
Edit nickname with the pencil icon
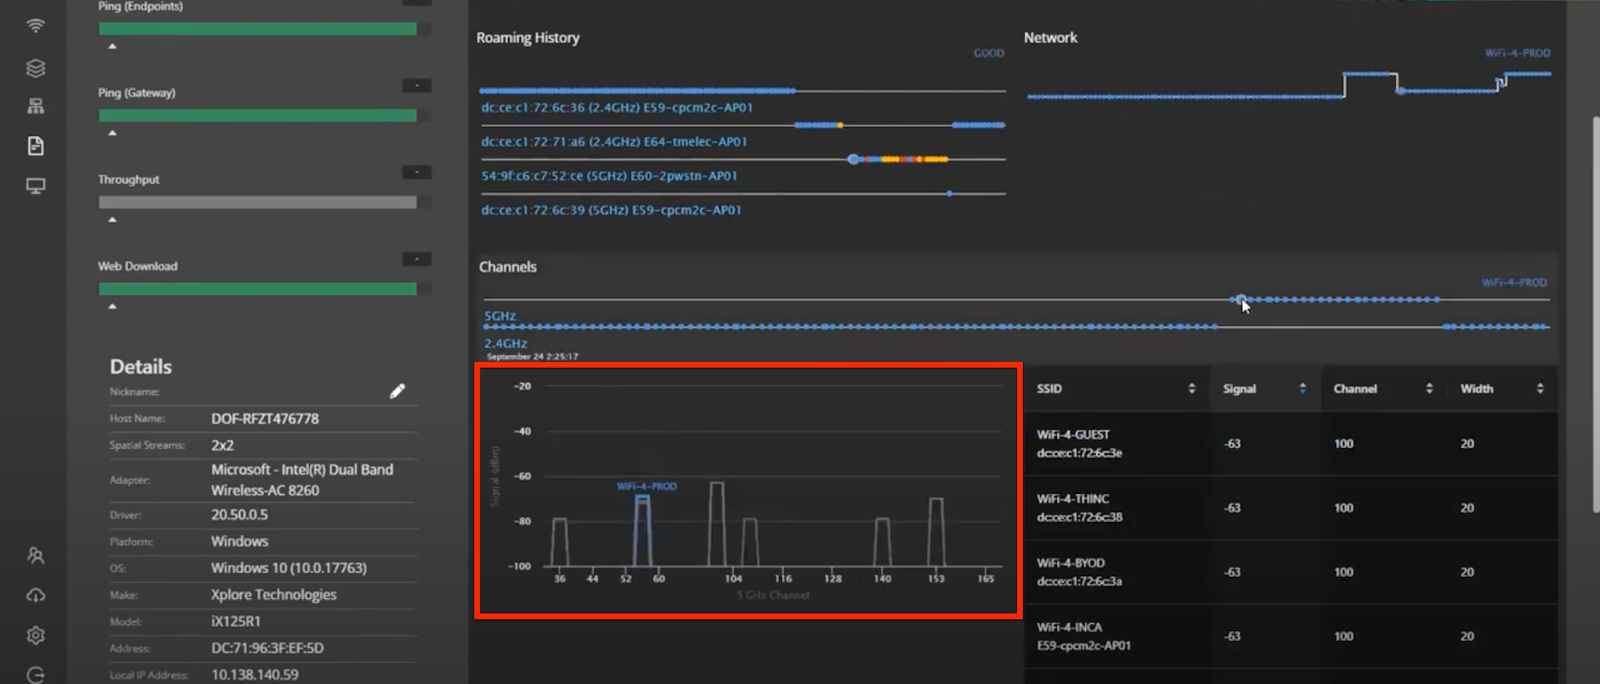(x=397, y=391)
